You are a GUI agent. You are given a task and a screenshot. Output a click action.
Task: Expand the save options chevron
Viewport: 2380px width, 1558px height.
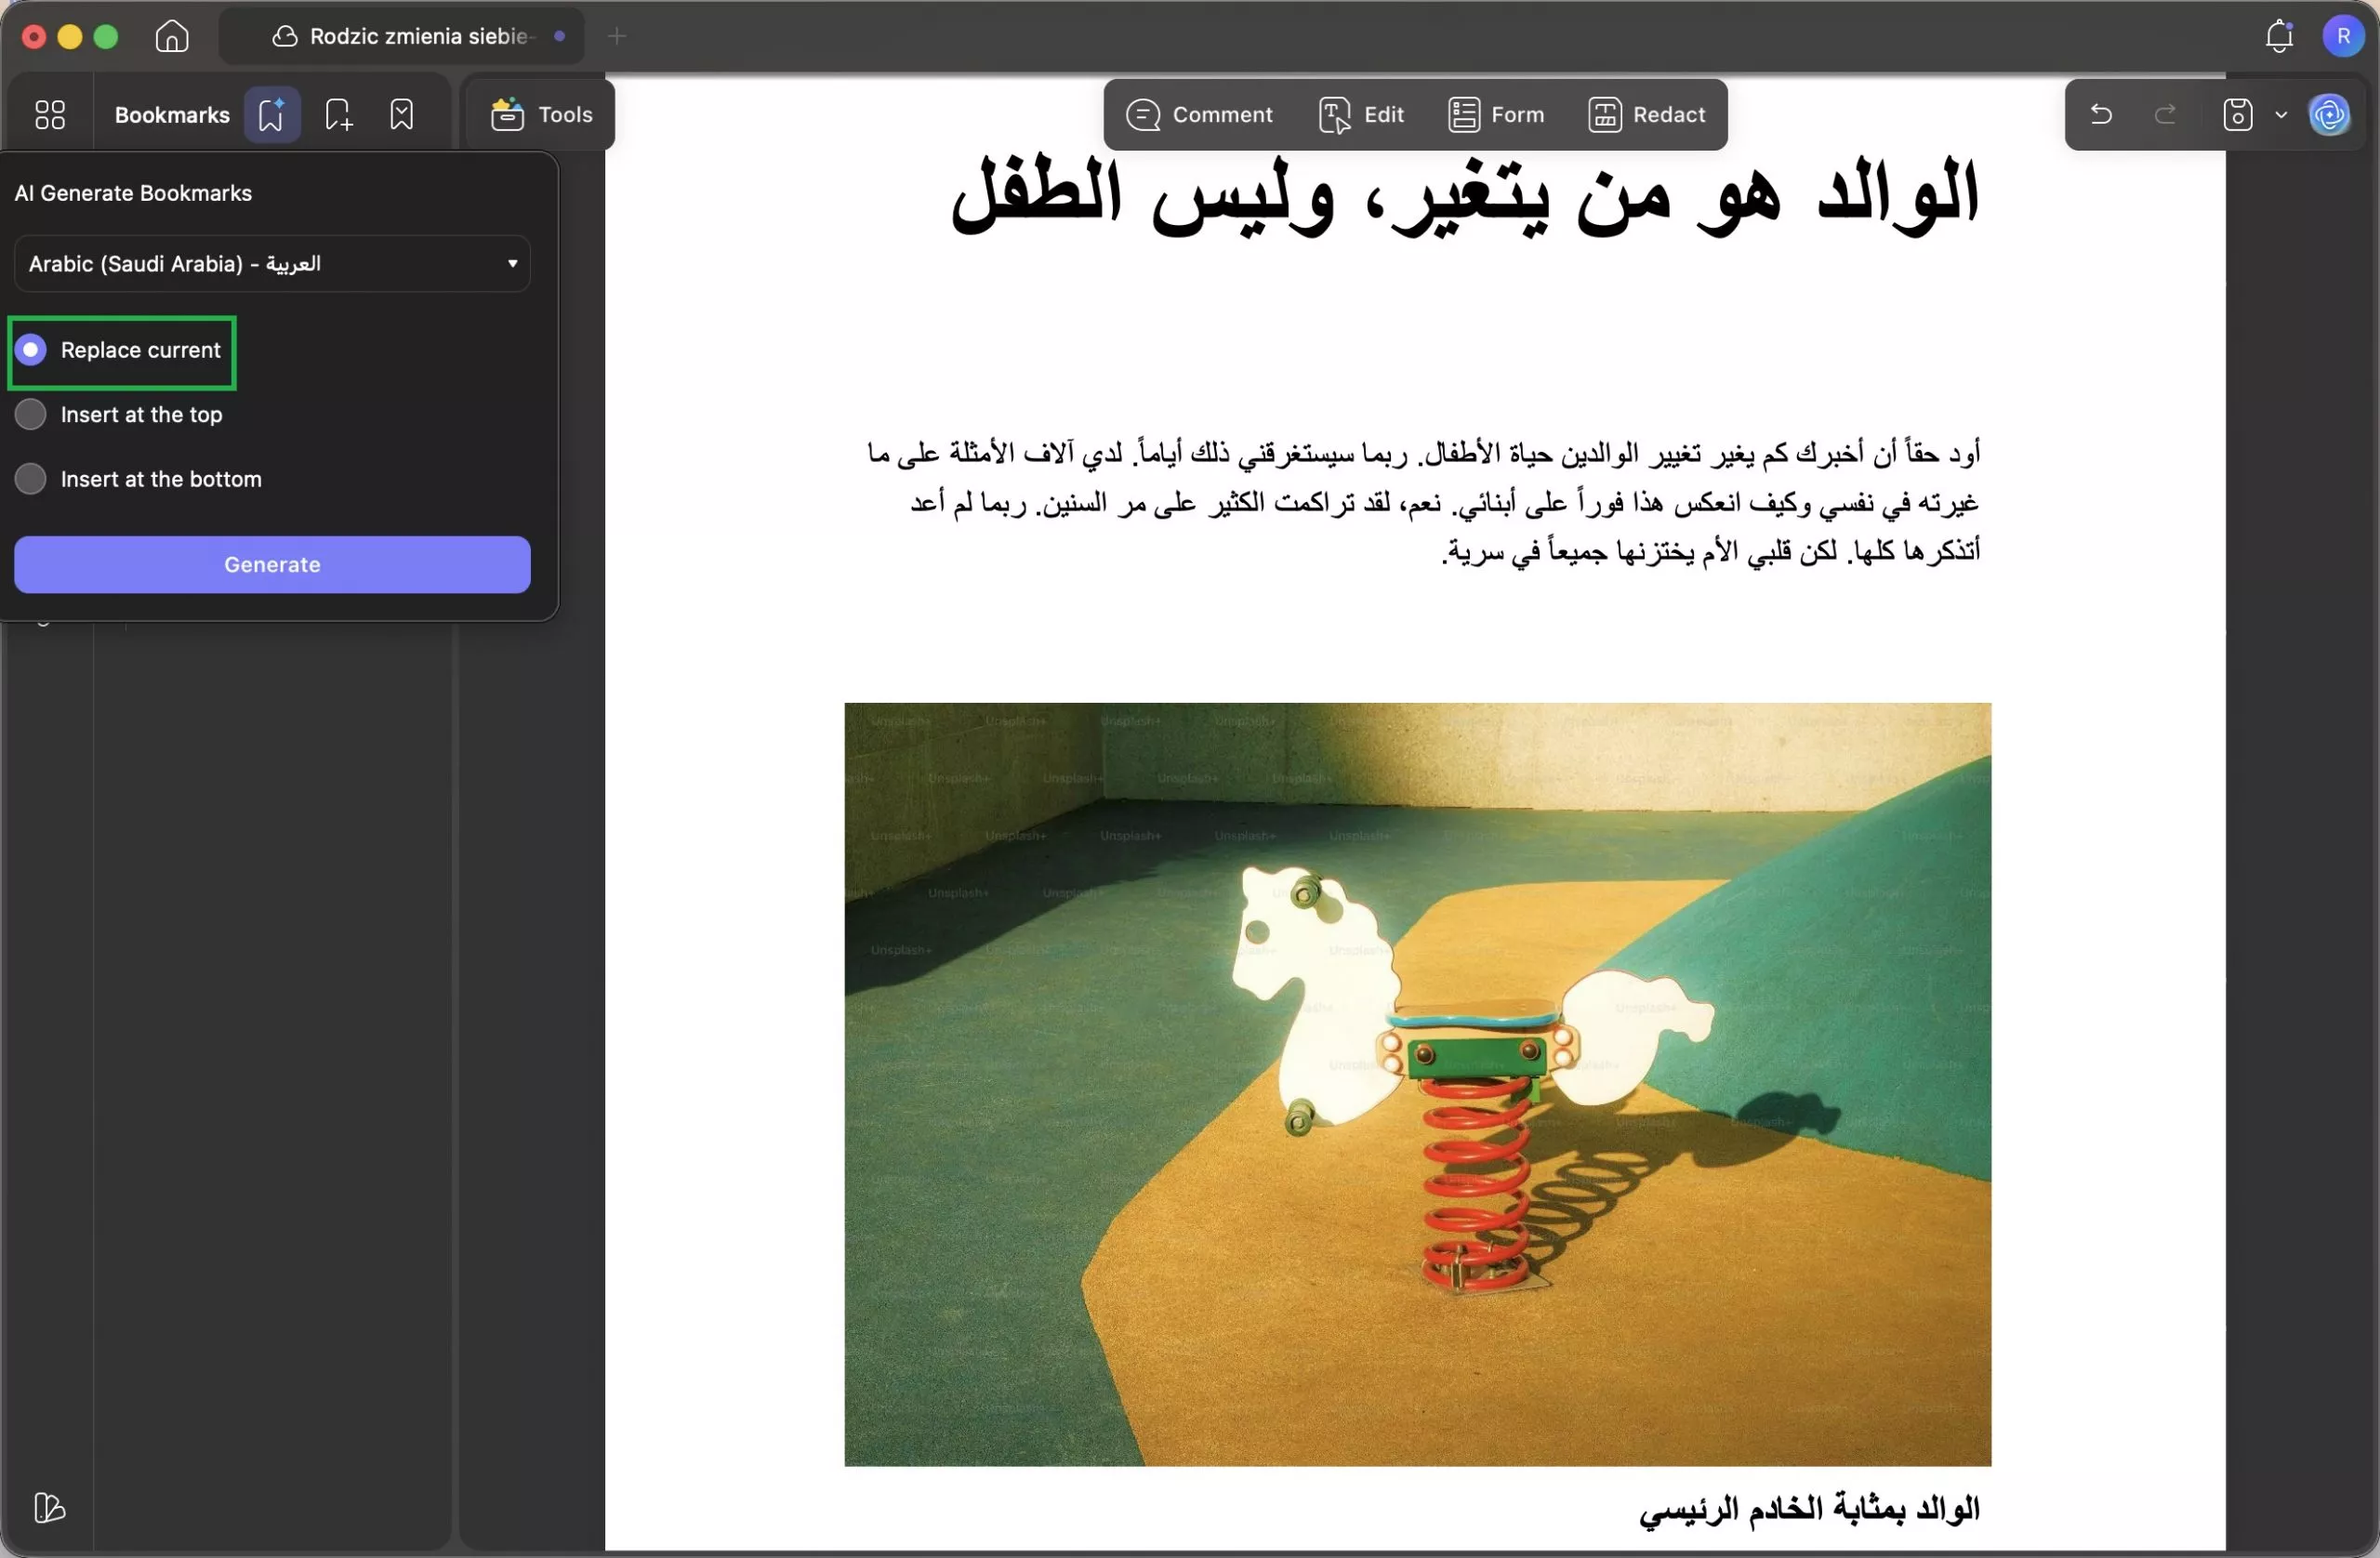(x=2281, y=114)
